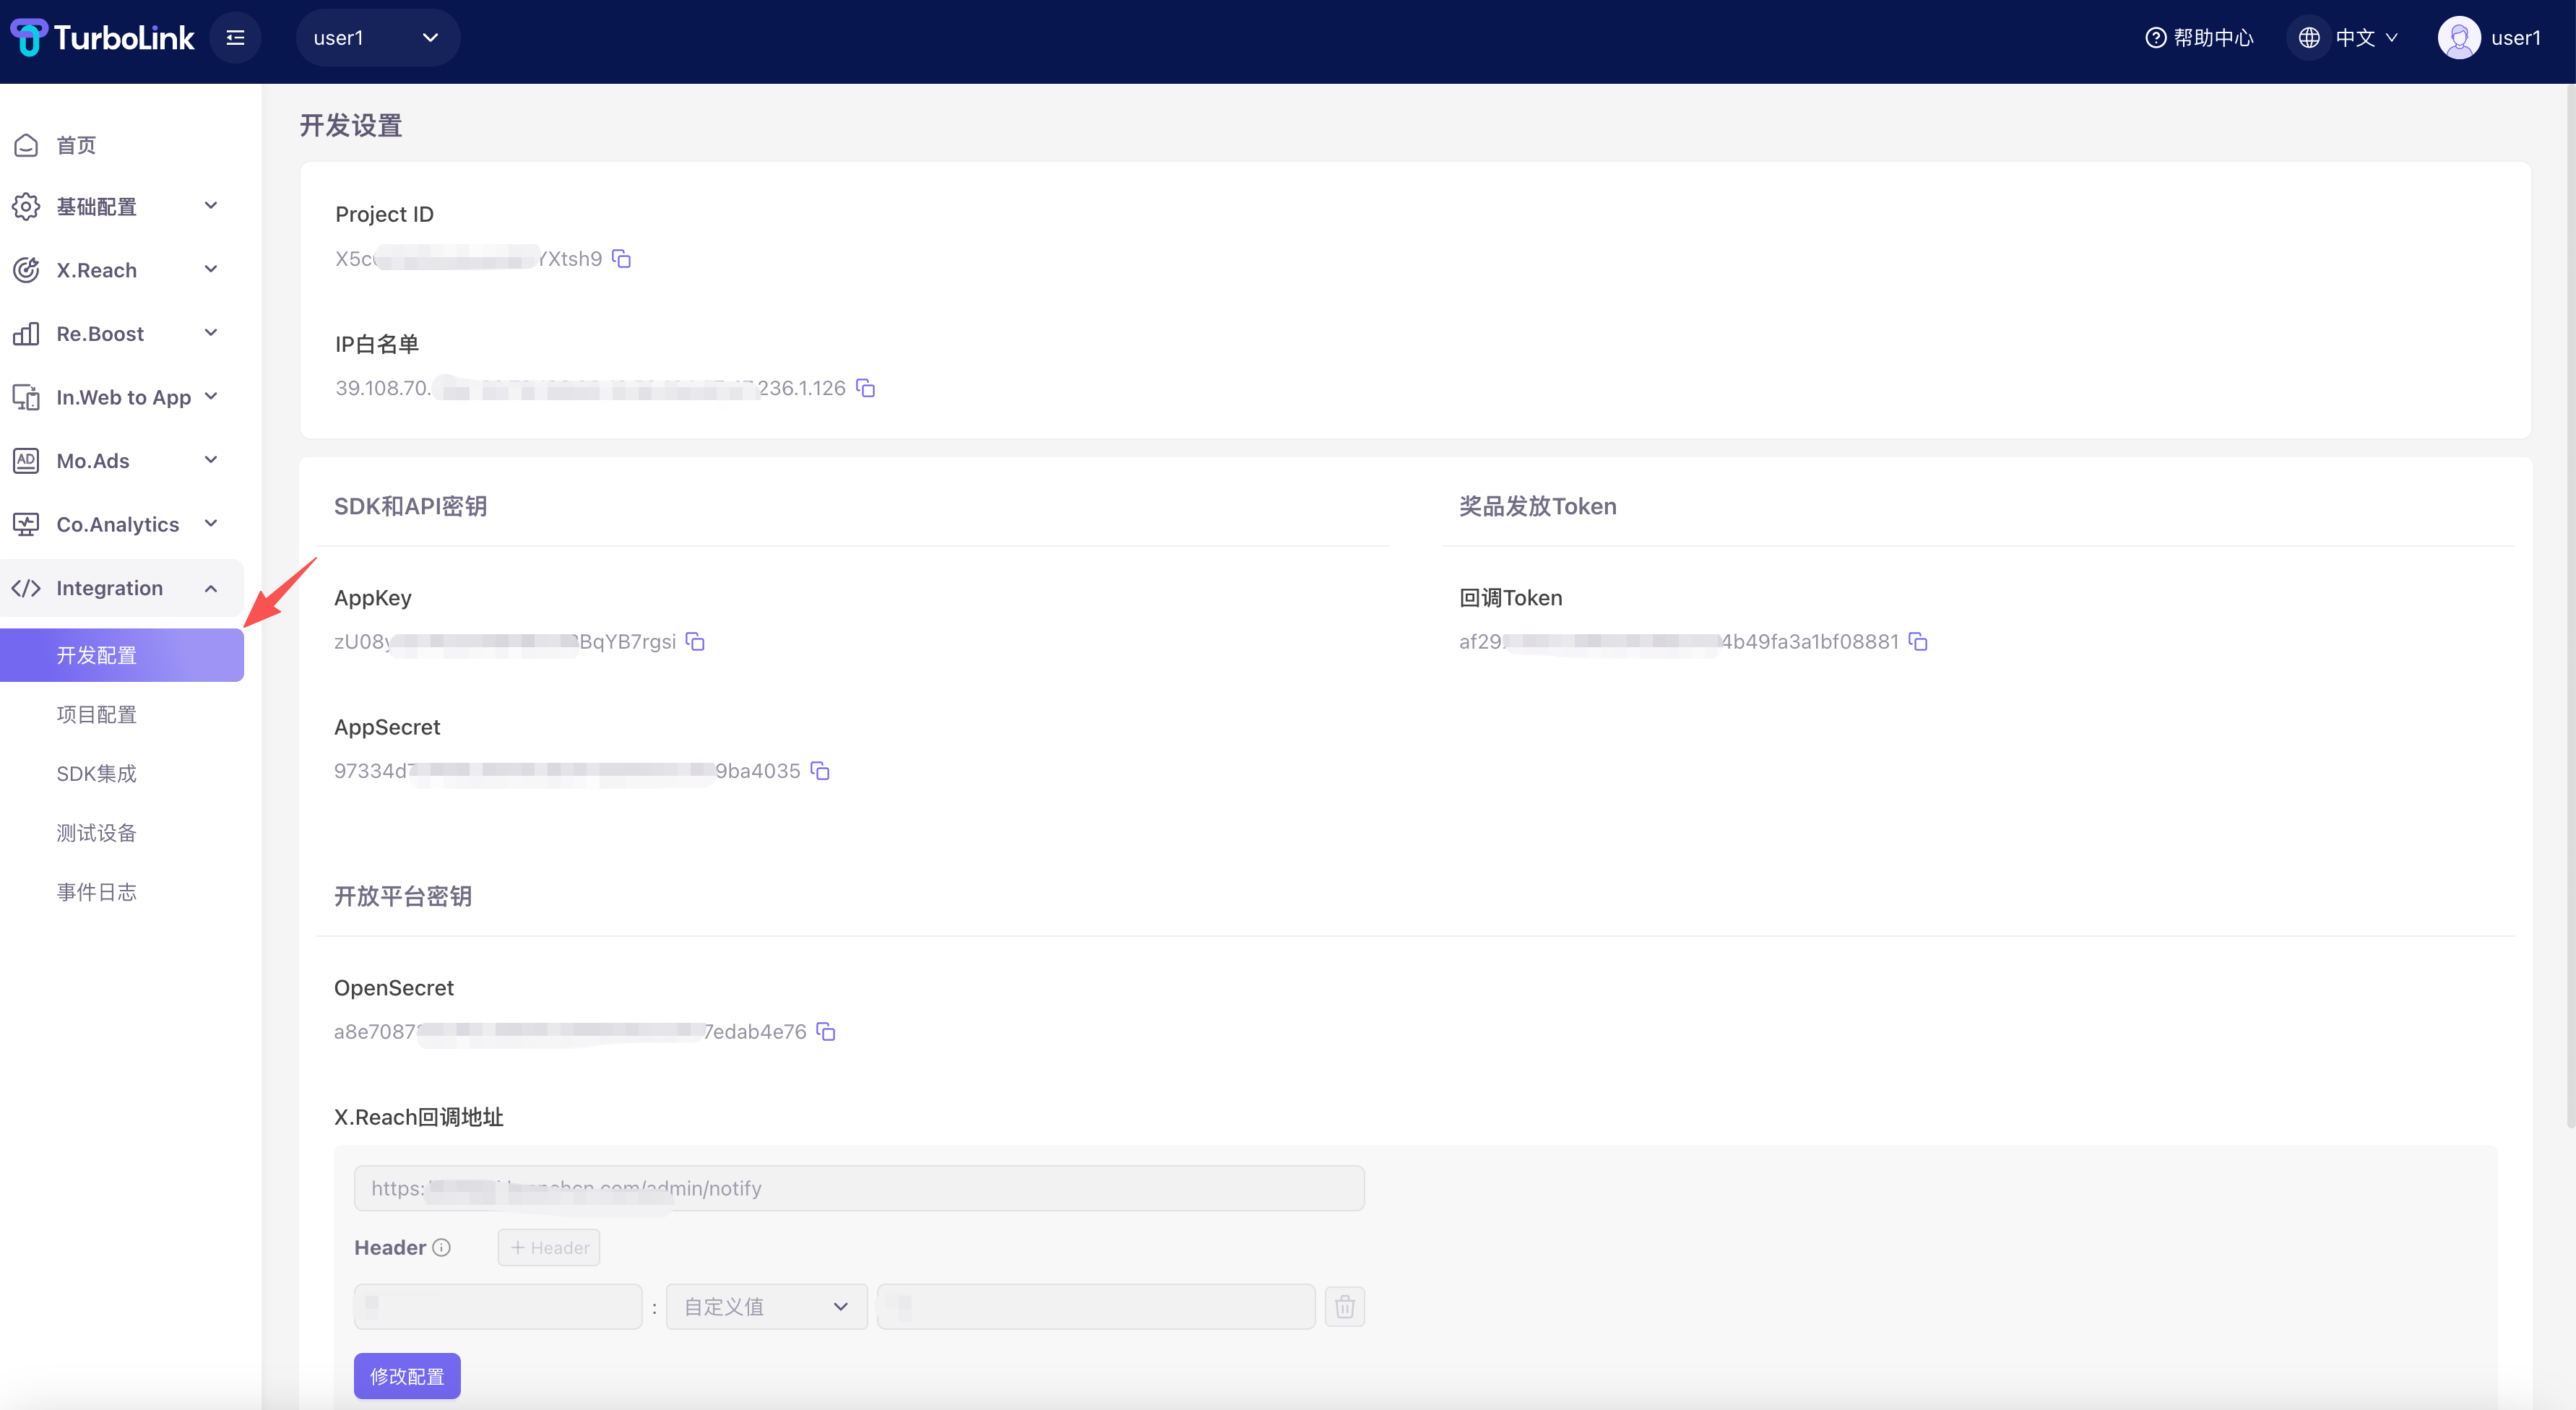Copy the OpenSecret value
The image size is (2576, 1410).
826,1032
